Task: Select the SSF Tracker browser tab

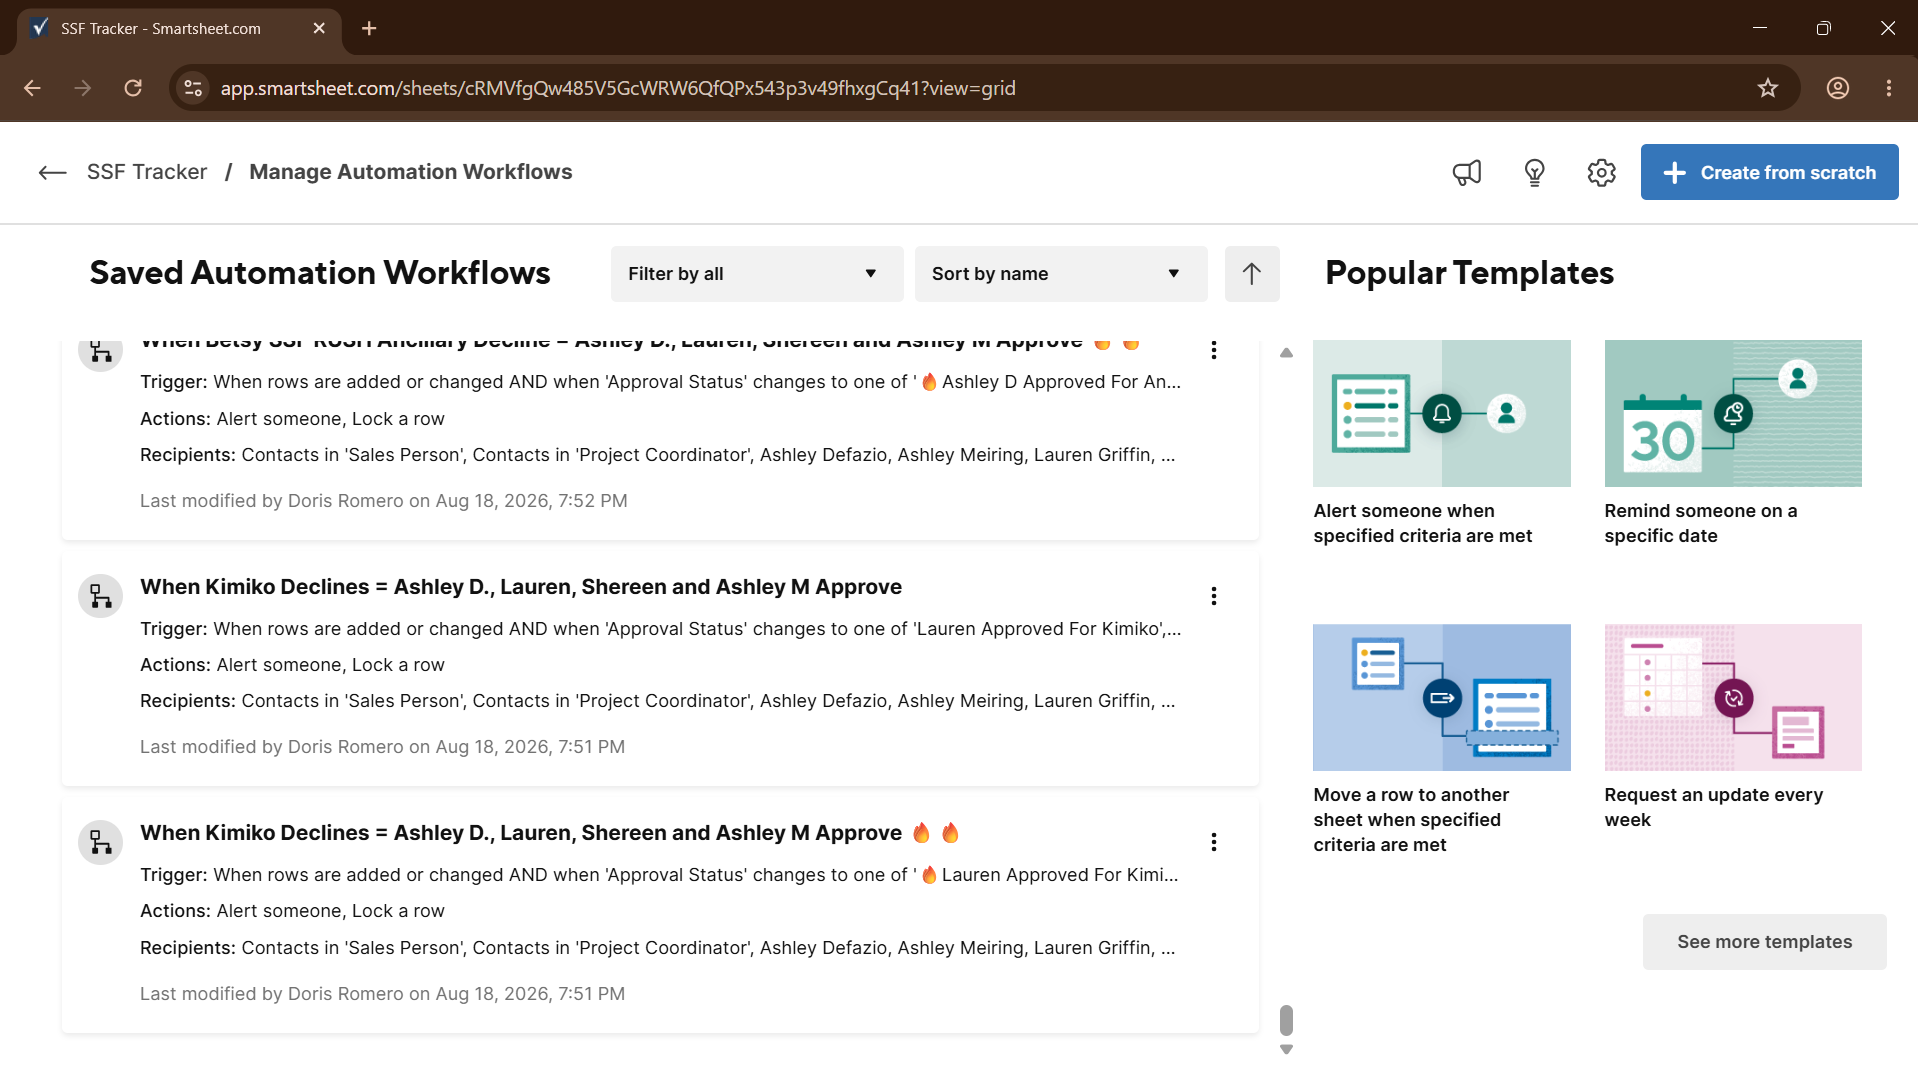Action: [x=180, y=28]
